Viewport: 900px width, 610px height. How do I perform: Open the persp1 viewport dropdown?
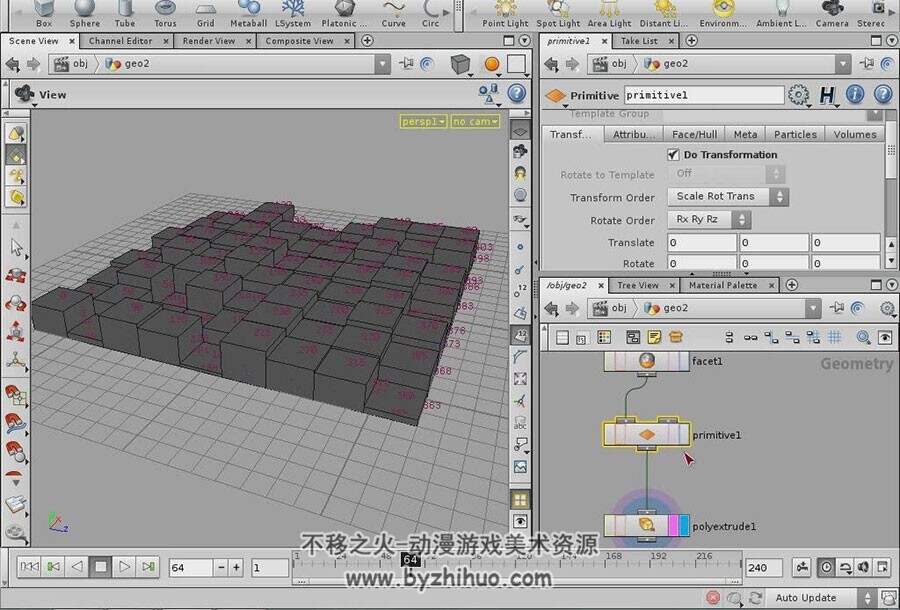click(x=424, y=121)
